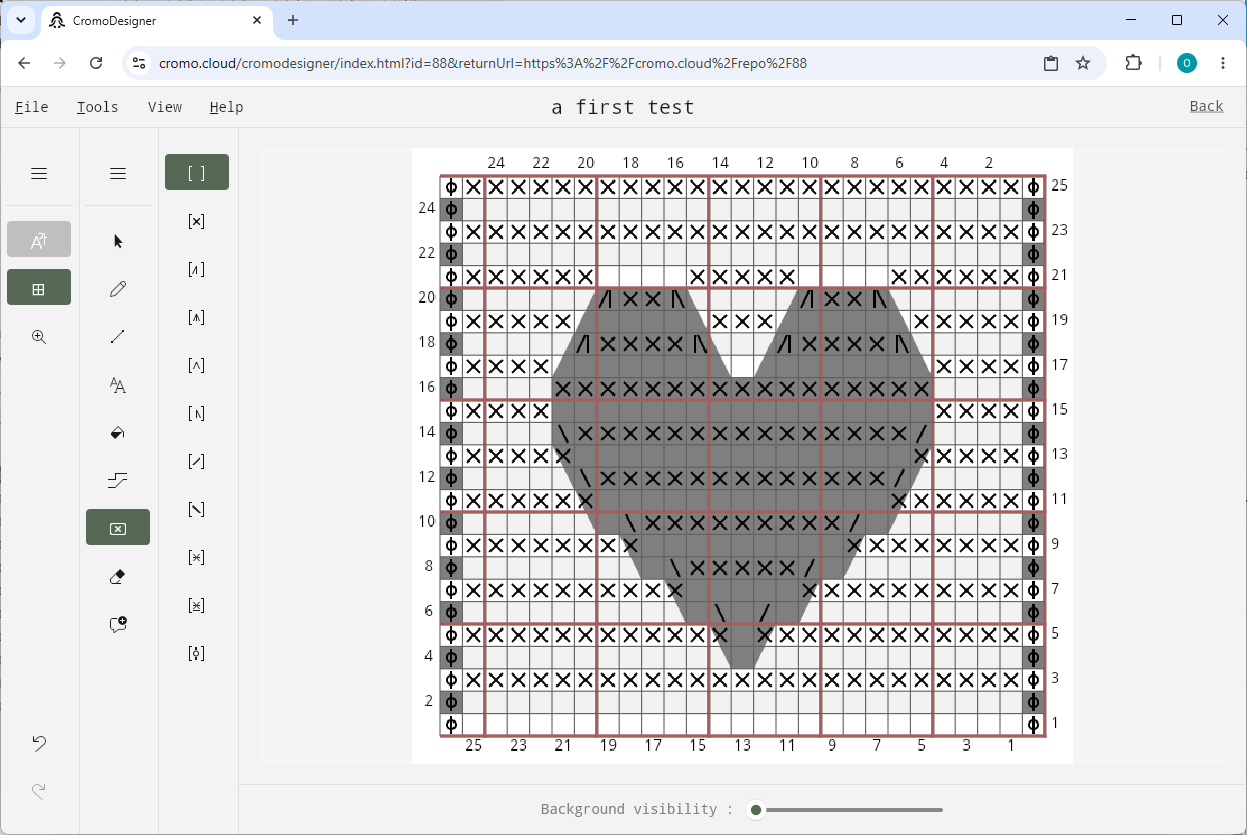Go back in browser history
The height and width of the screenshot is (835, 1247).
point(25,63)
